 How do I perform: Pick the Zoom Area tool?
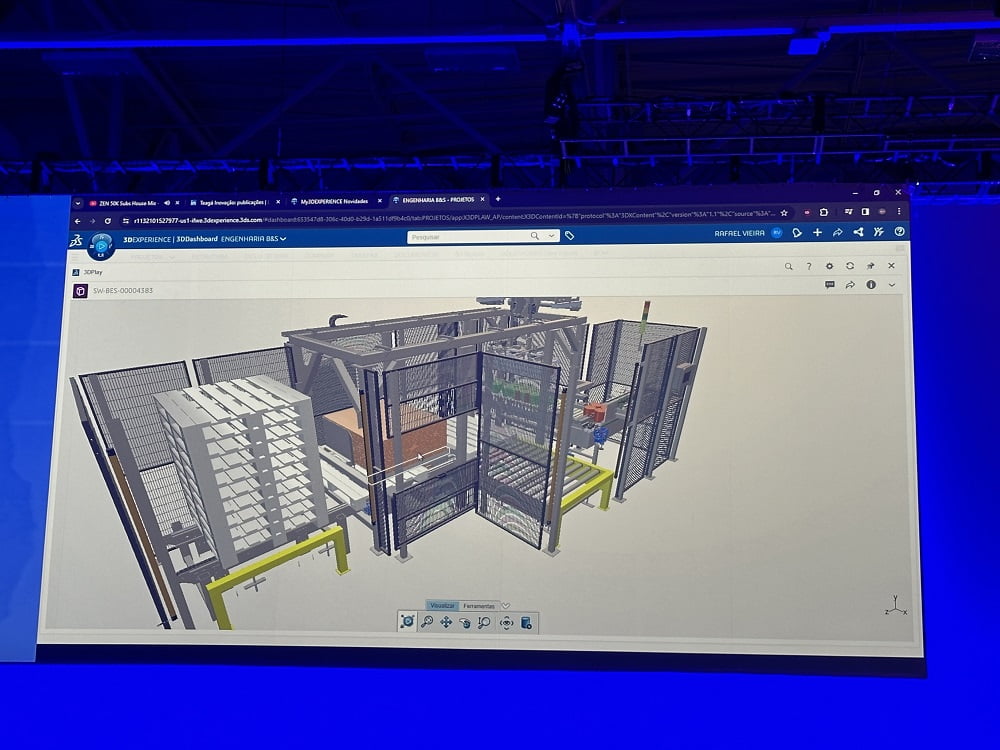pyautogui.click(x=484, y=623)
